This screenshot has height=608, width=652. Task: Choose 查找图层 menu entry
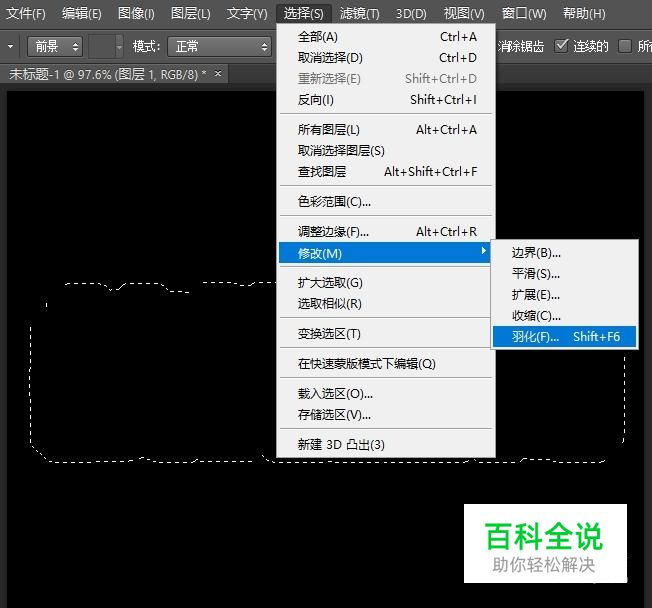[x=387, y=171]
